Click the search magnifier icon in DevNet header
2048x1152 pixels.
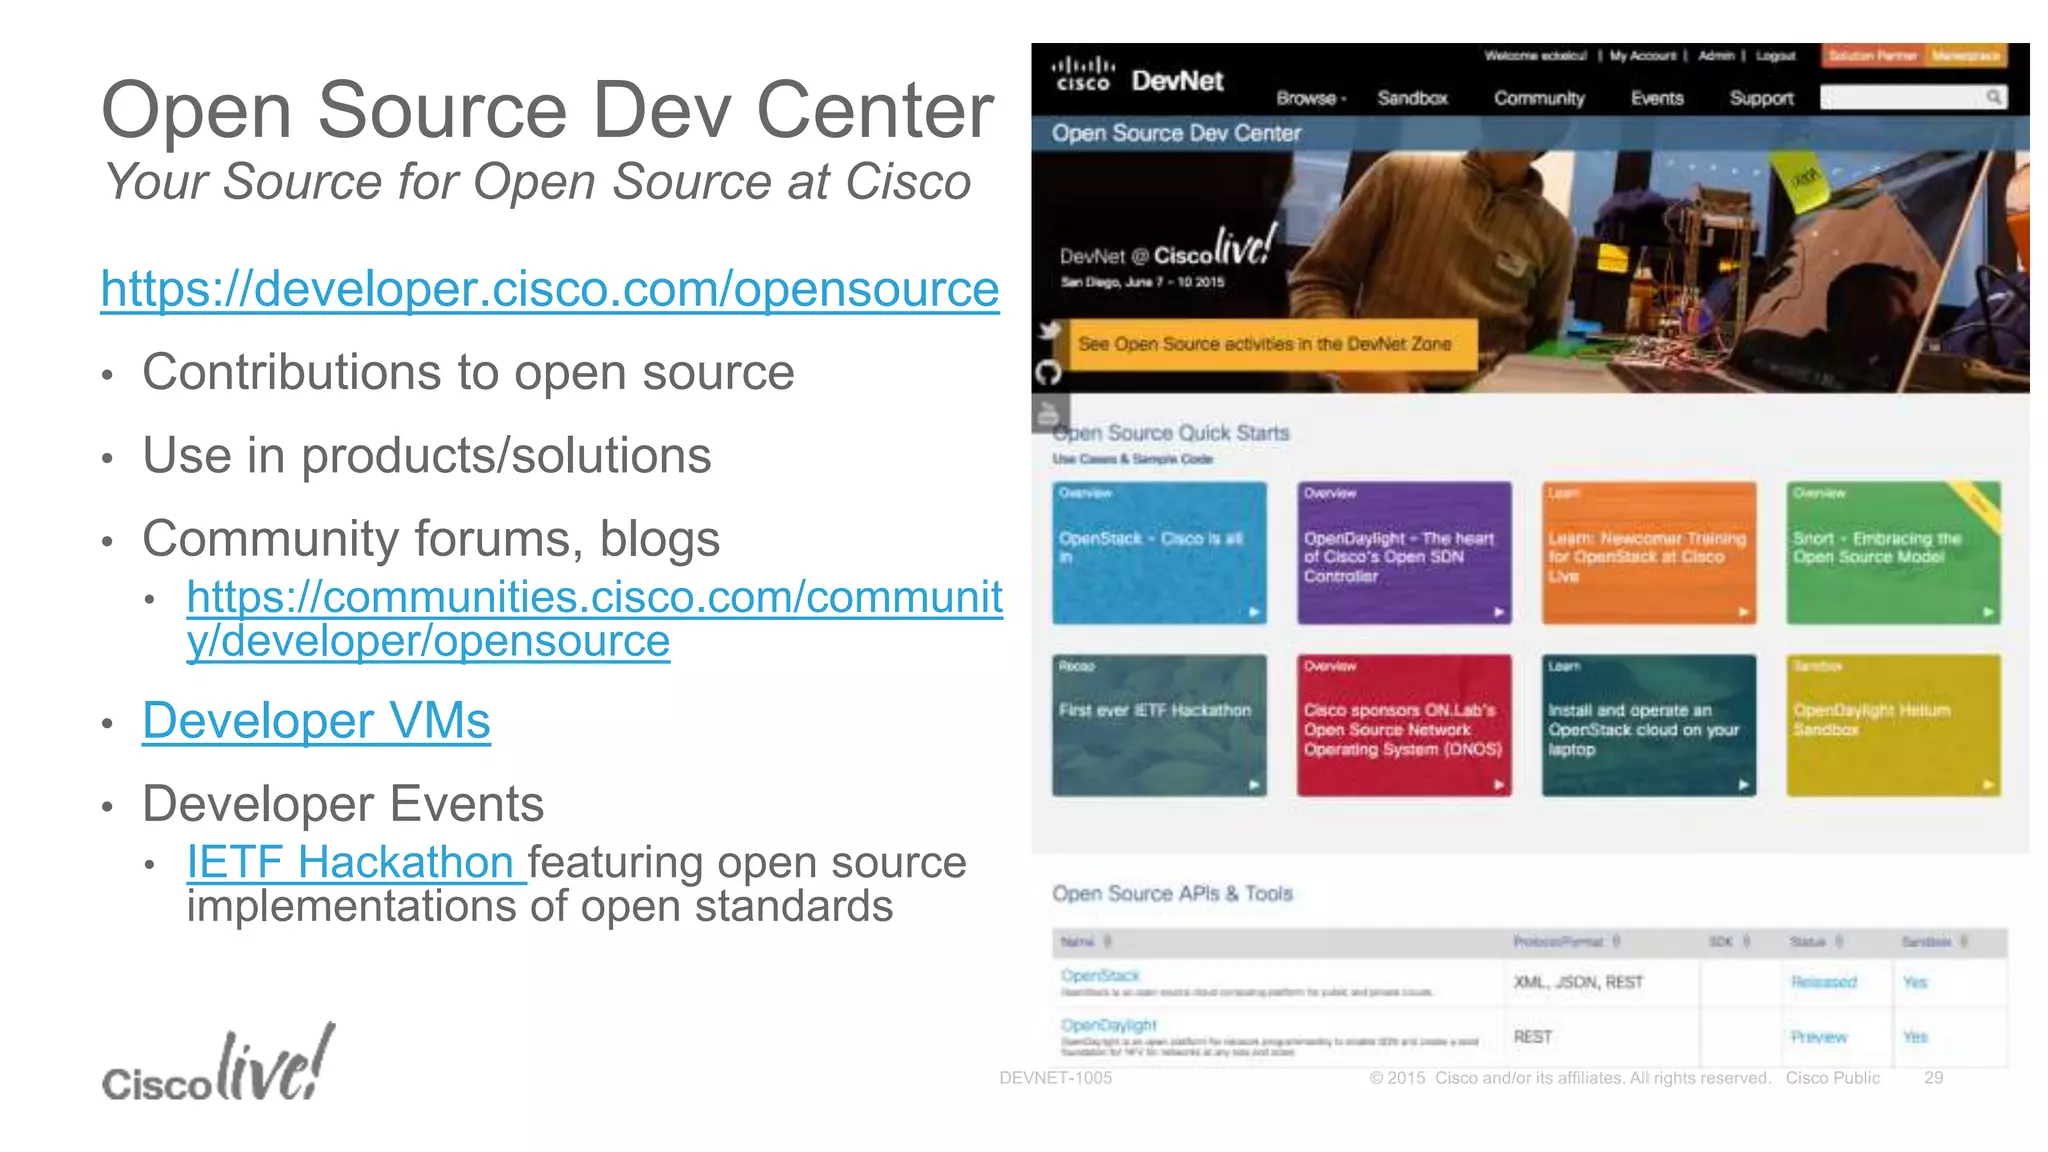click(x=1993, y=97)
